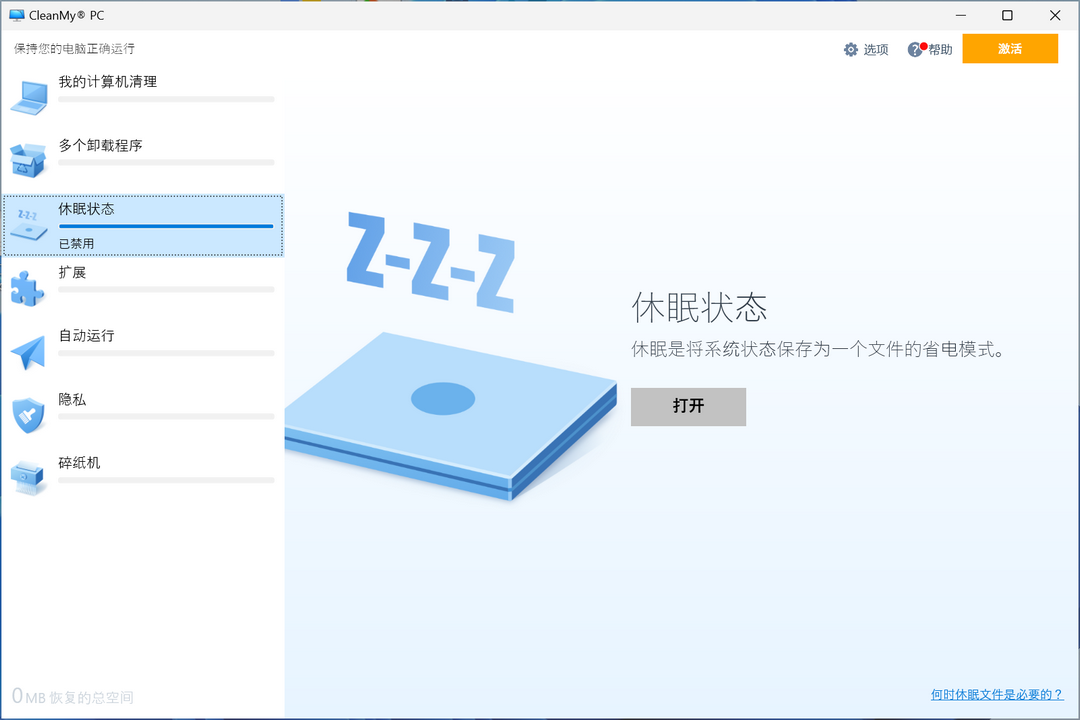Click the progress bar under 碎纸机
Image resolution: width=1080 pixels, height=720 pixels.
[166, 480]
